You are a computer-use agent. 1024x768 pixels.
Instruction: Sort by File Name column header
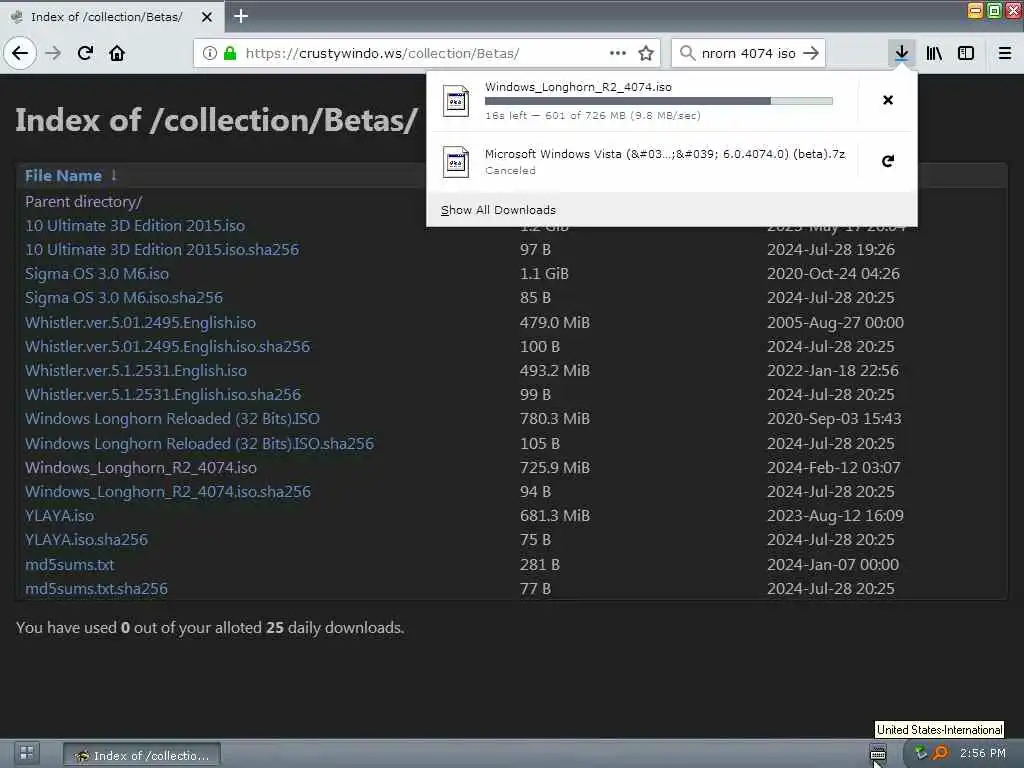point(63,176)
